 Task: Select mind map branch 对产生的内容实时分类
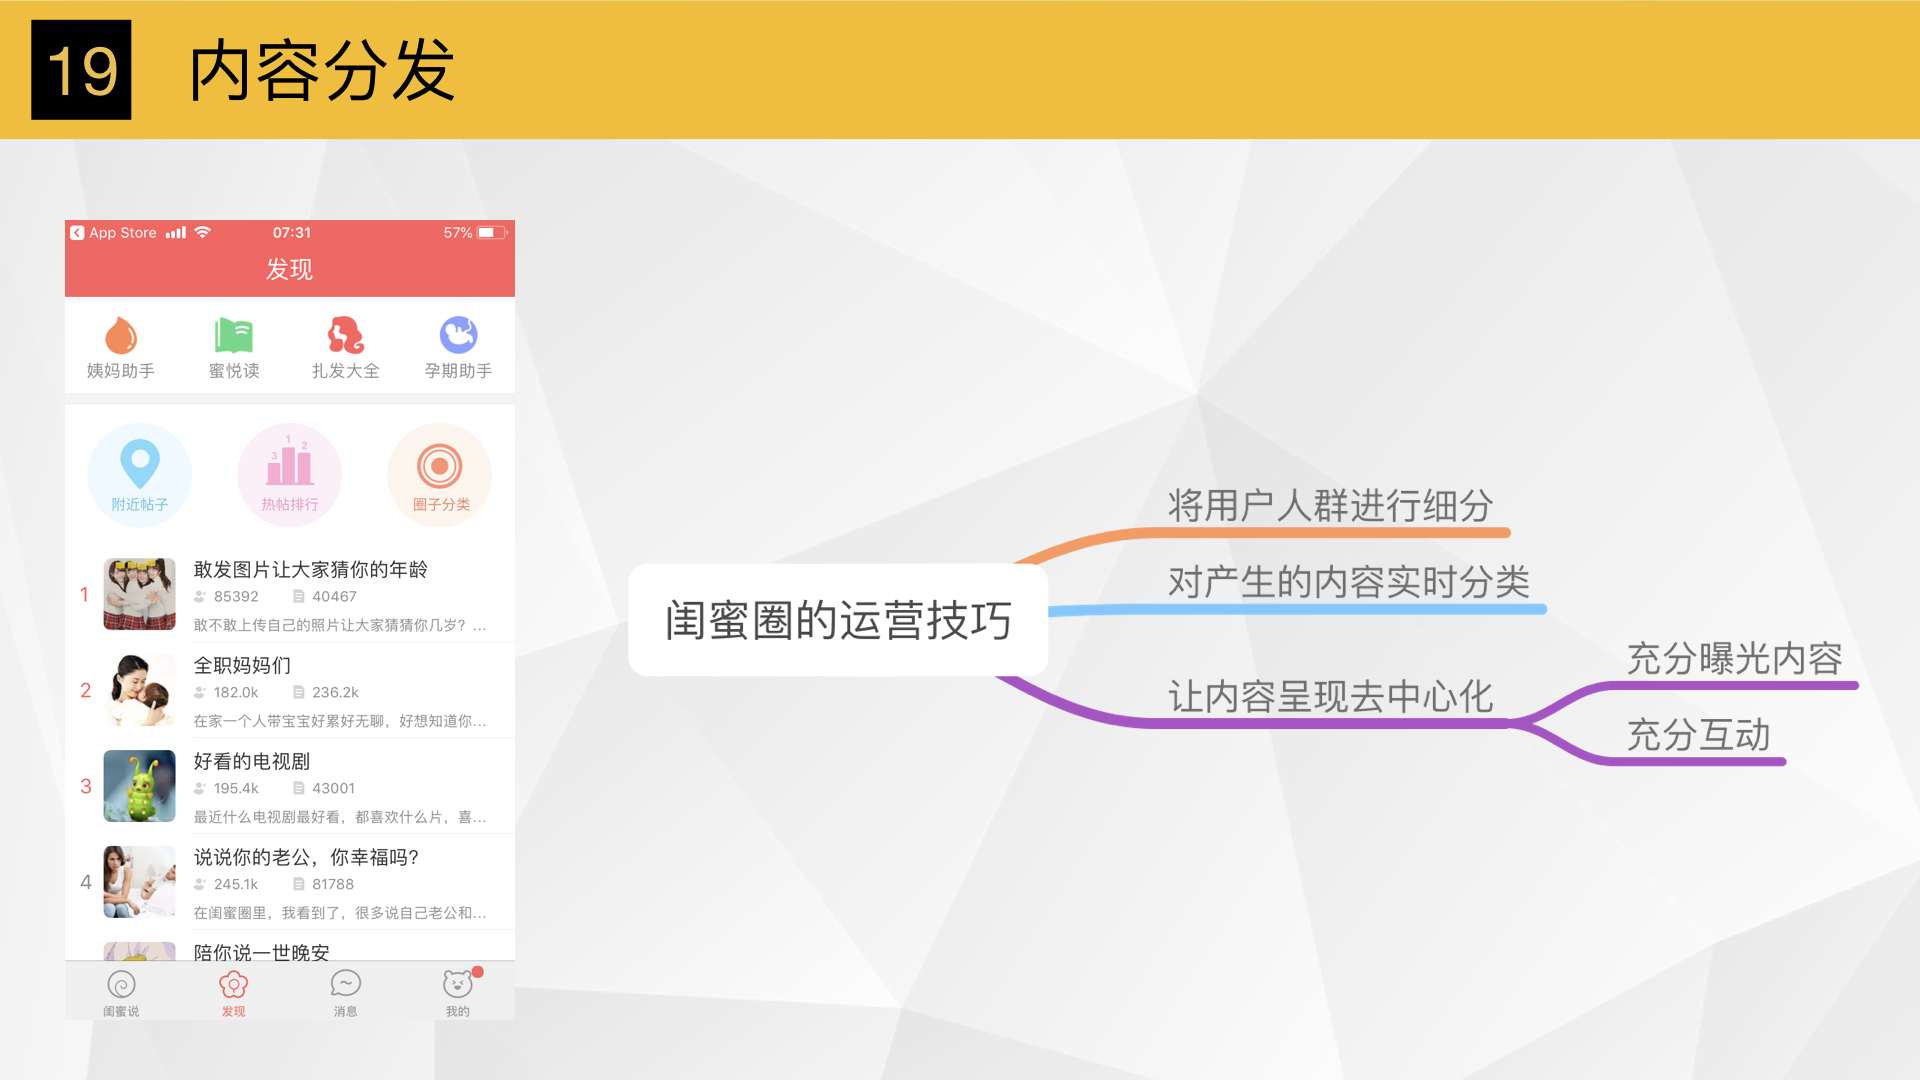(x=1349, y=581)
